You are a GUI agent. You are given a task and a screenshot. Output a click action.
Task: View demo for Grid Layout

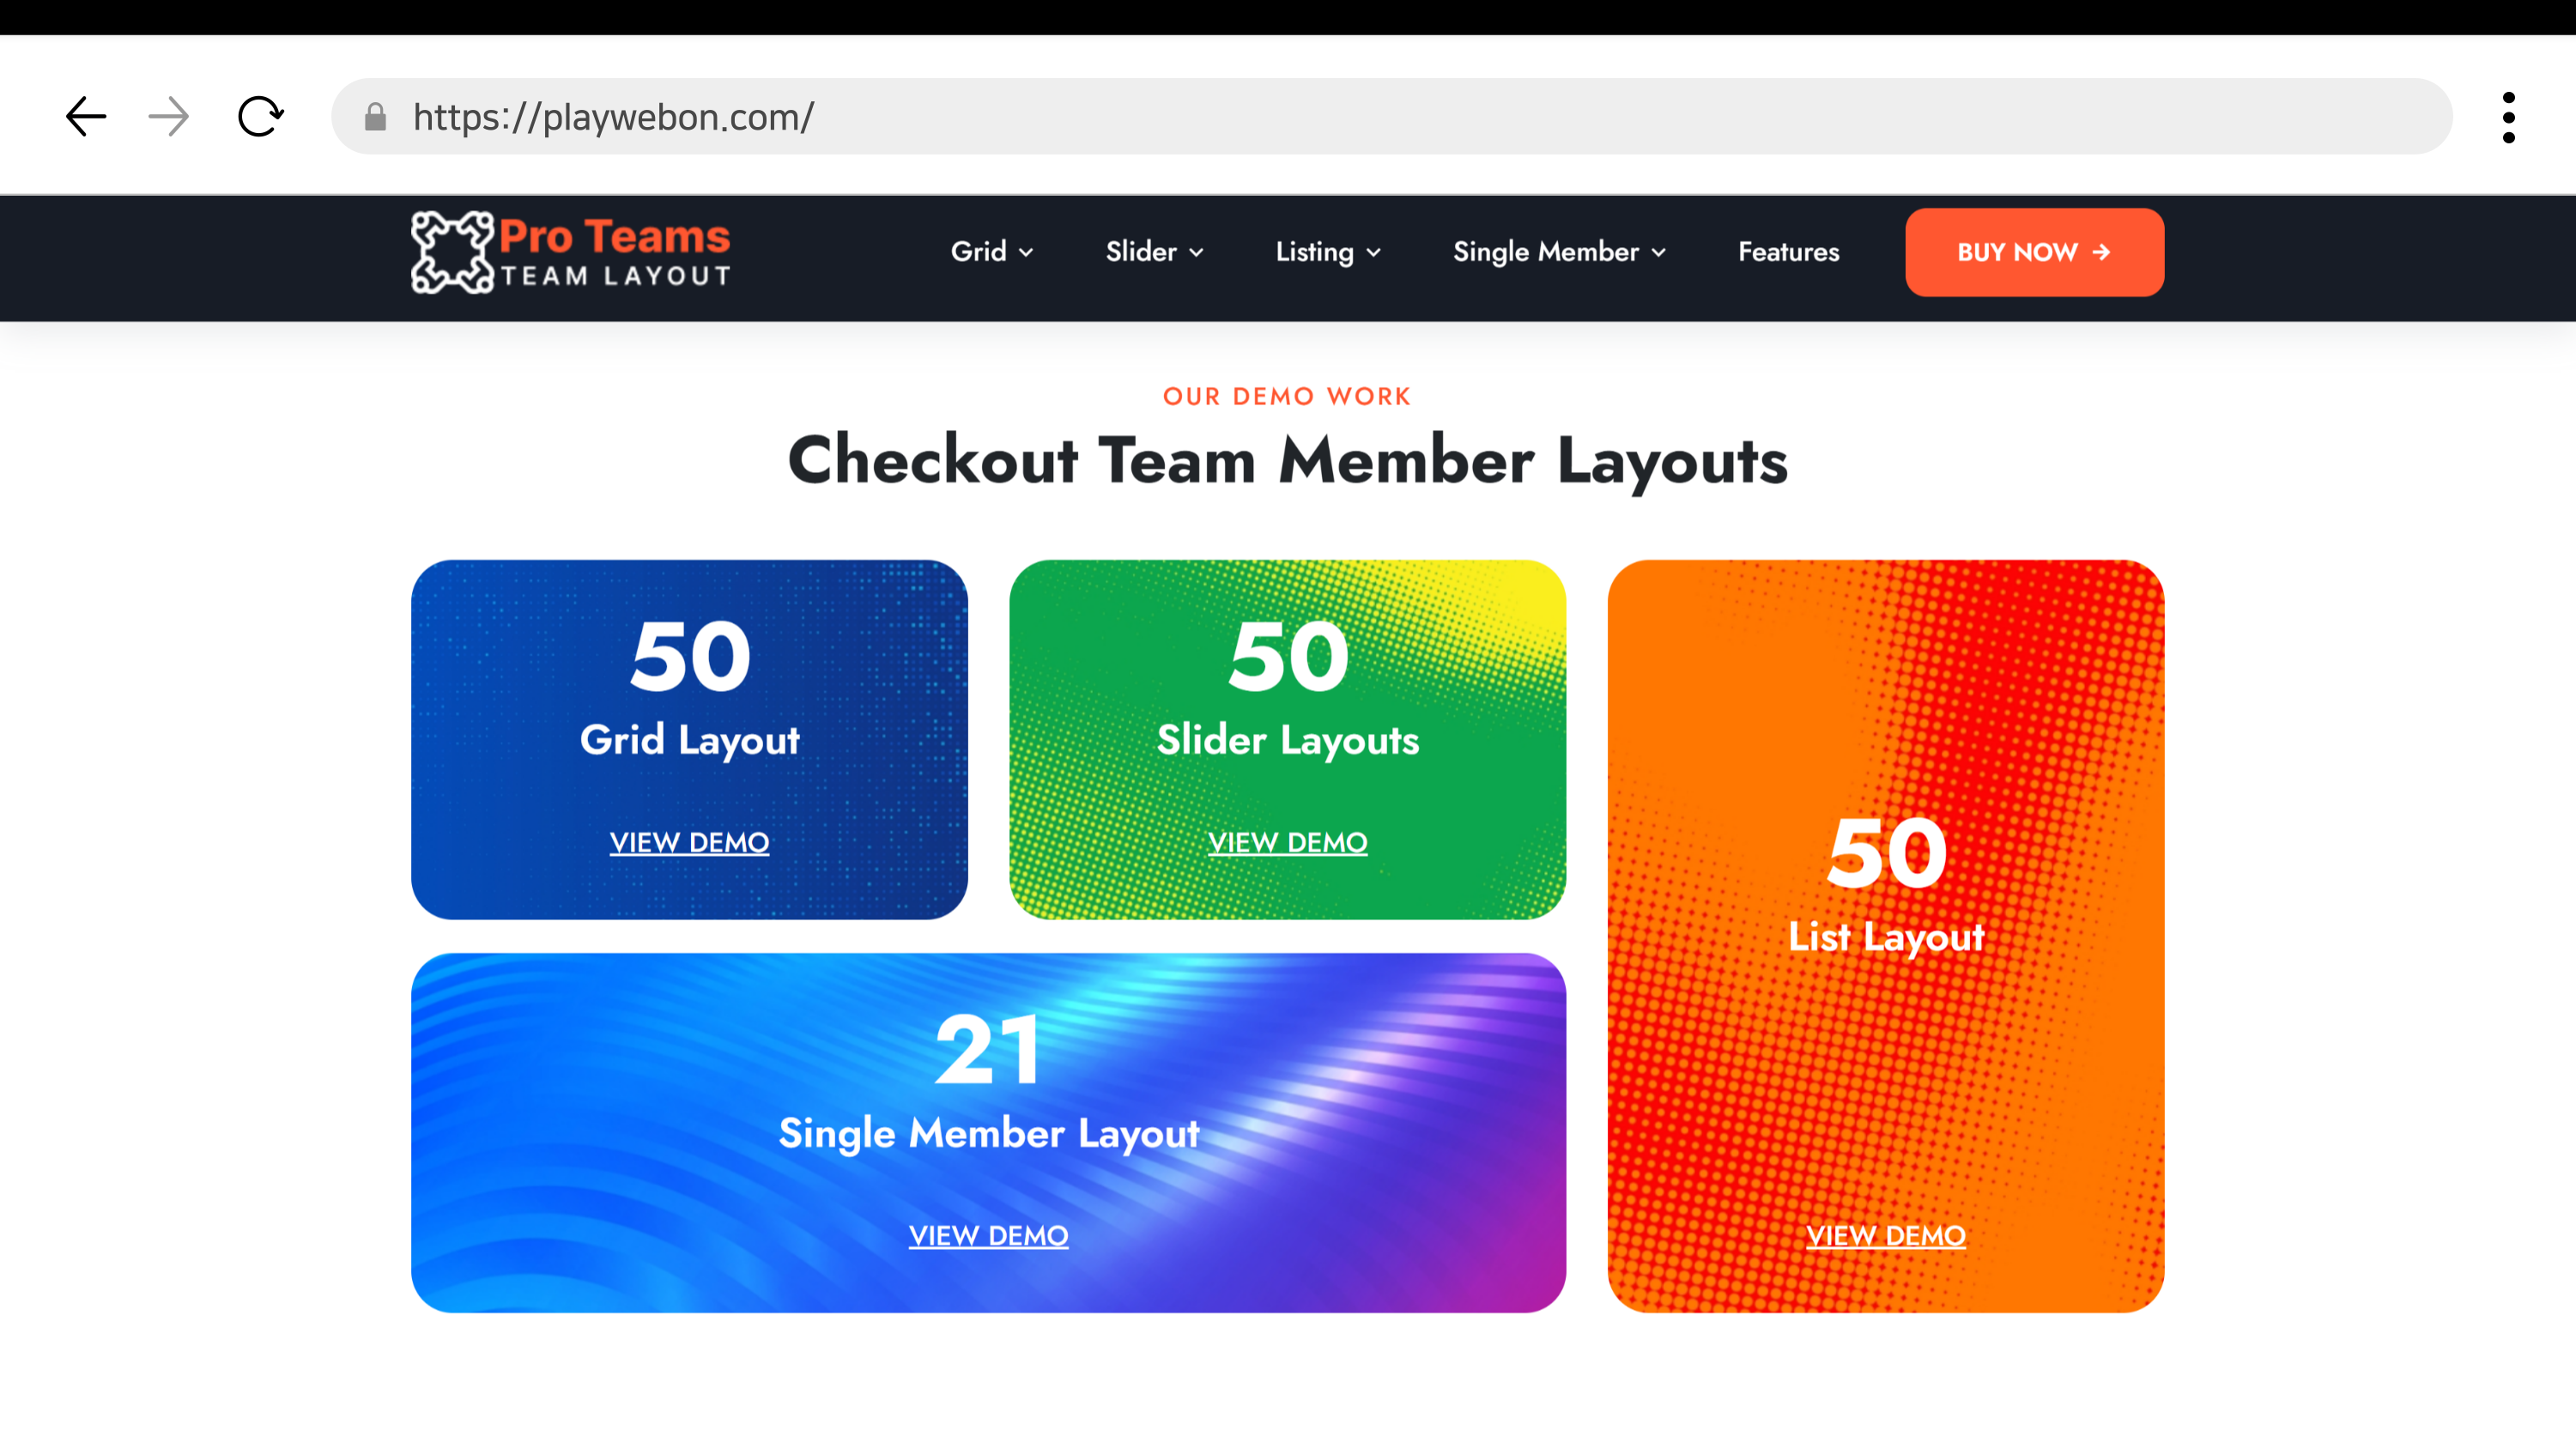point(689,842)
